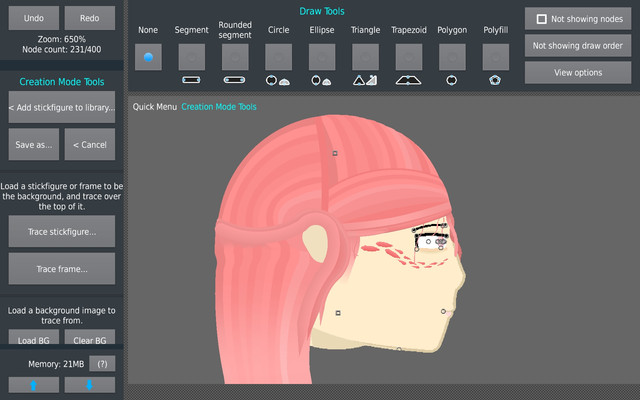This screenshot has width=640, height=400.
Task: Click the blue up arrow button
Action: pyautogui.click(x=33, y=385)
